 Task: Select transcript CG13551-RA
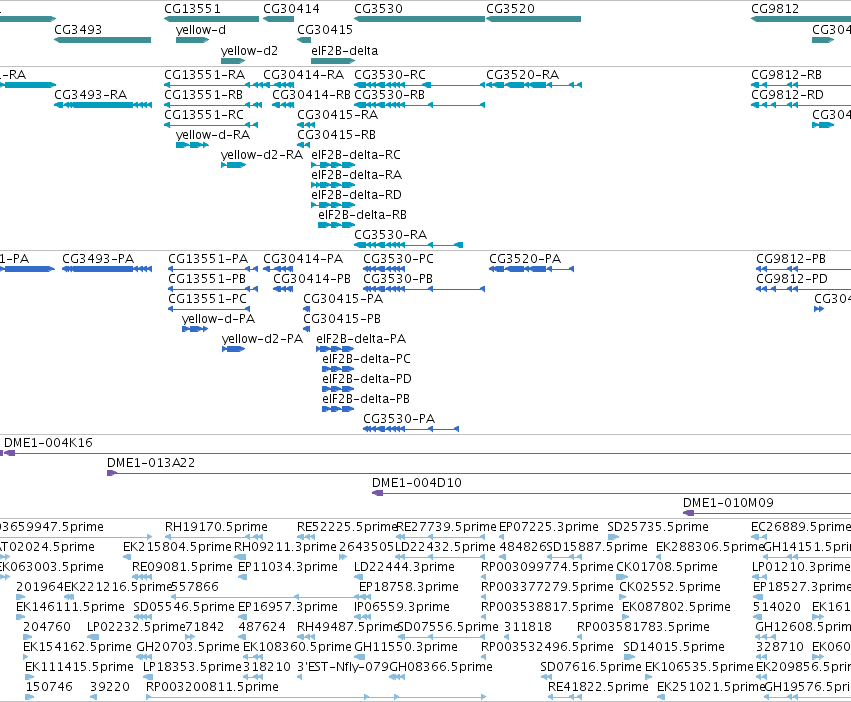coord(205,75)
